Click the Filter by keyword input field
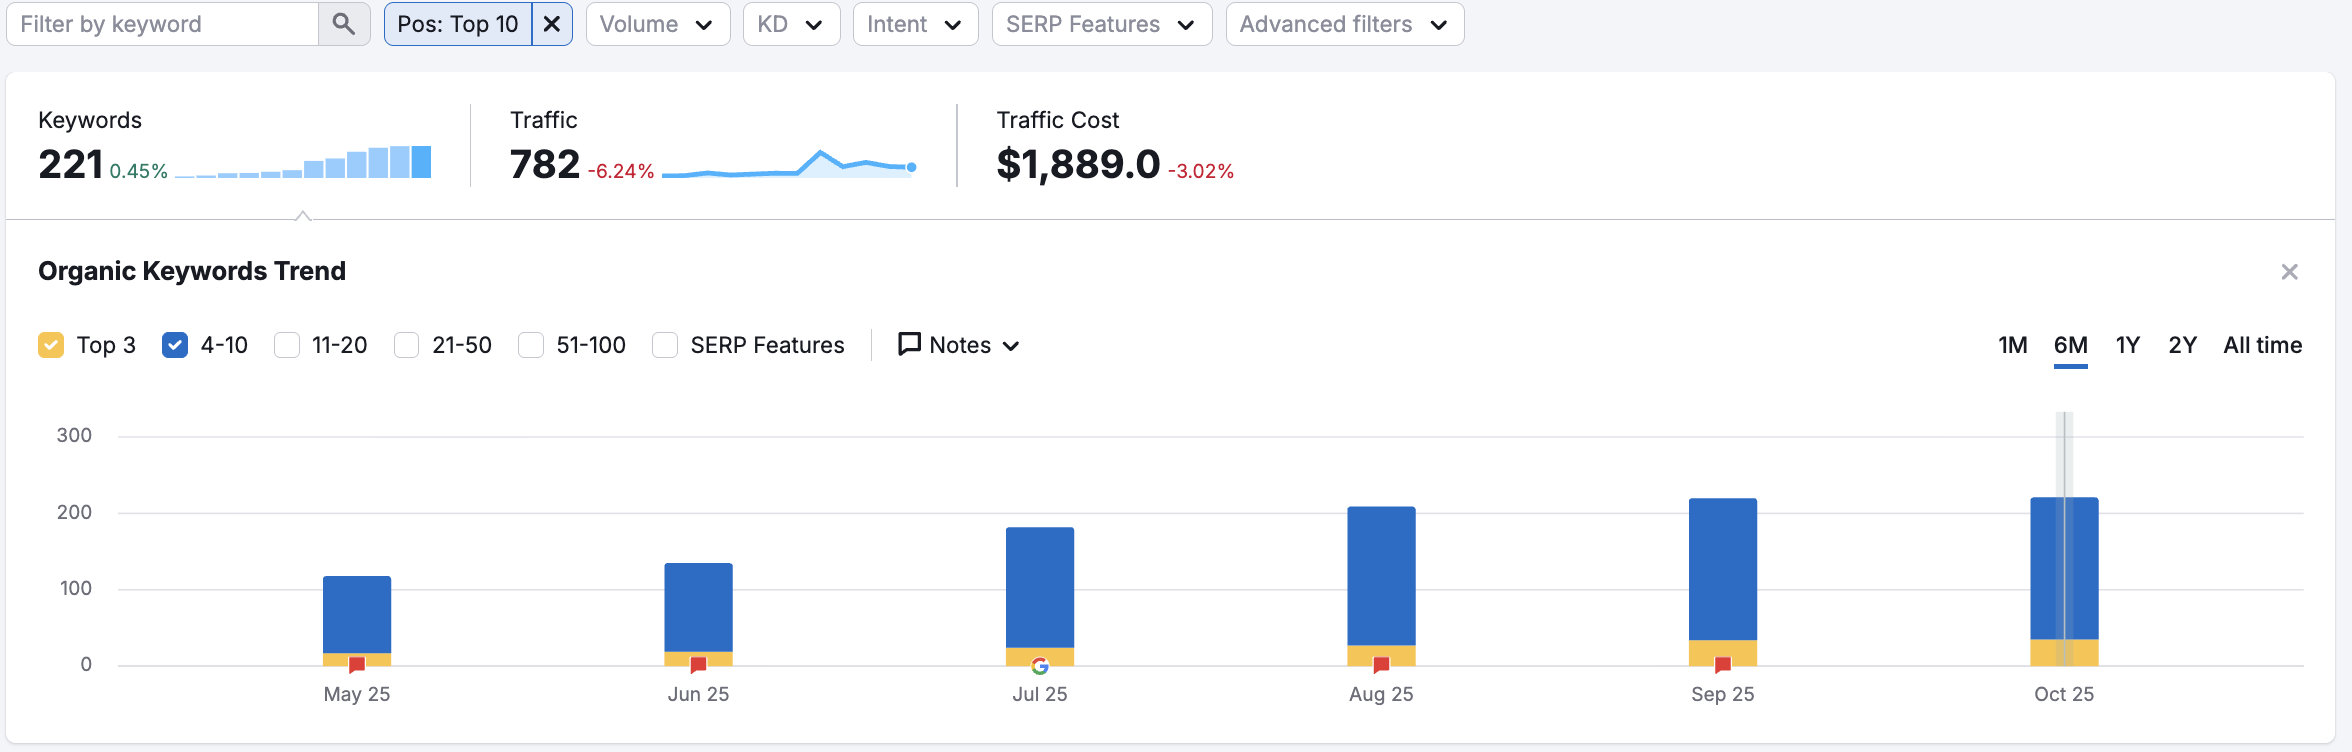The width and height of the screenshot is (2352, 752). click(x=162, y=24)
